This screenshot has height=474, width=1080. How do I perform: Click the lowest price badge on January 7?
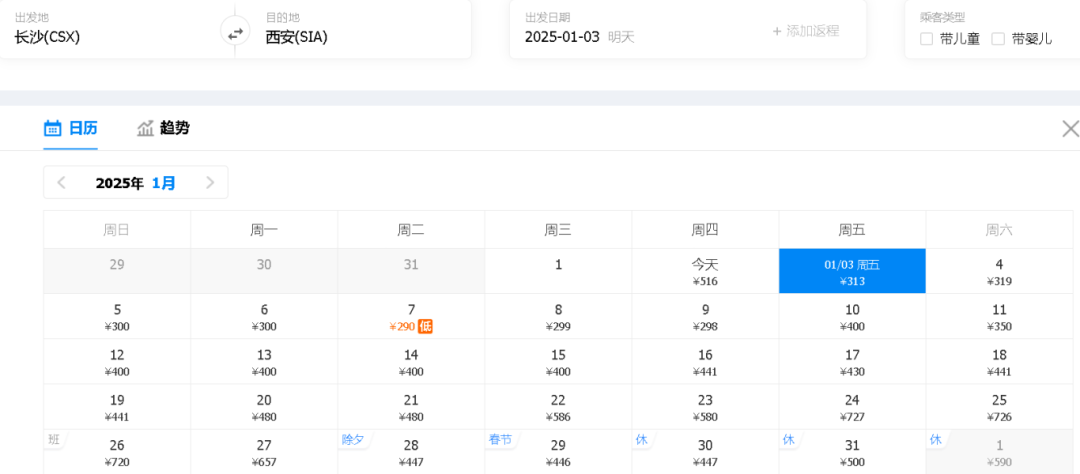pyautogui.click(x=425, y=326)
